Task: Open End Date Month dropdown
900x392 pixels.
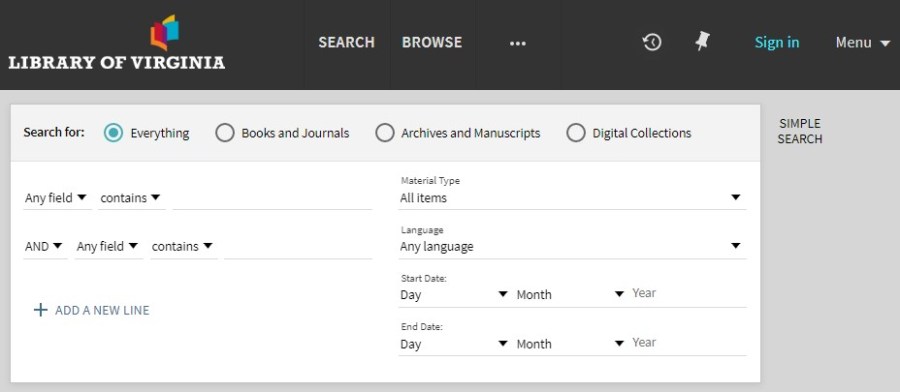Action: point(570,344)
